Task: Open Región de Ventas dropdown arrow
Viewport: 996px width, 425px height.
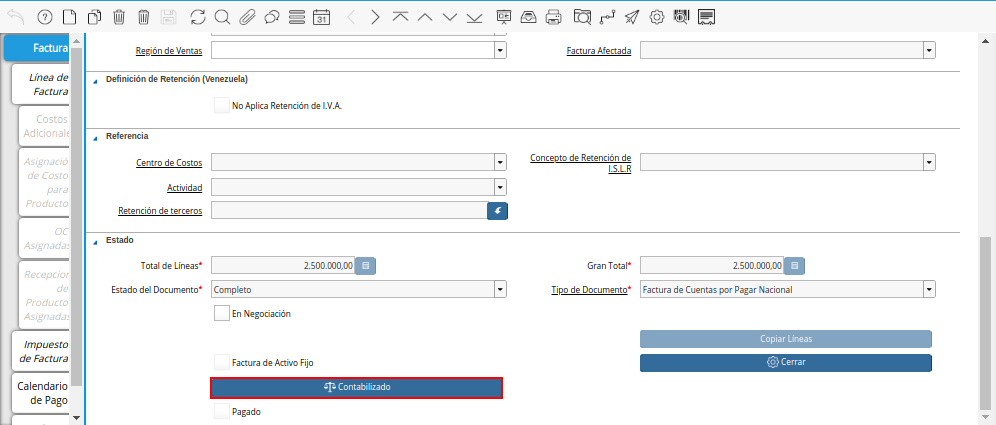Action: pyautogui.click(x=501, y=50)
